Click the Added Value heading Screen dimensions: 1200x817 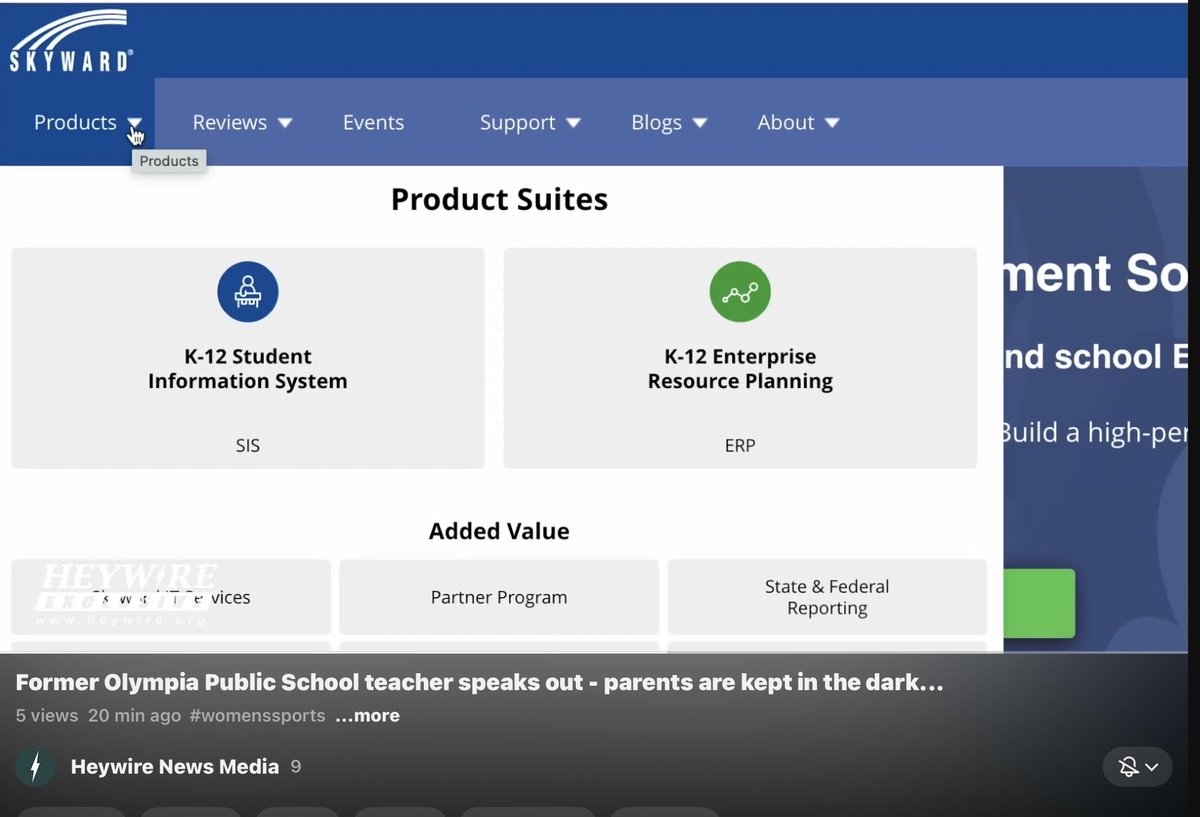coord(499,531)
